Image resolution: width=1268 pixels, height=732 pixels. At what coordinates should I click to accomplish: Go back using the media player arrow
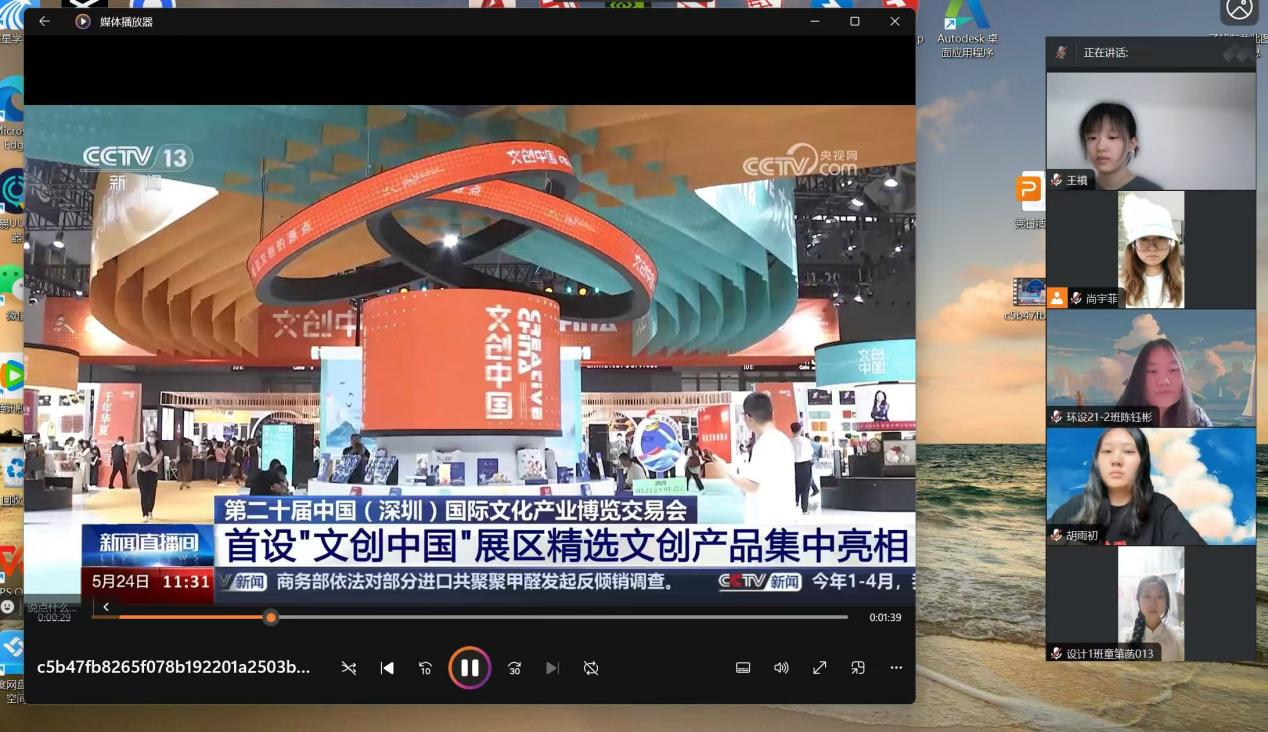point(44,21)
